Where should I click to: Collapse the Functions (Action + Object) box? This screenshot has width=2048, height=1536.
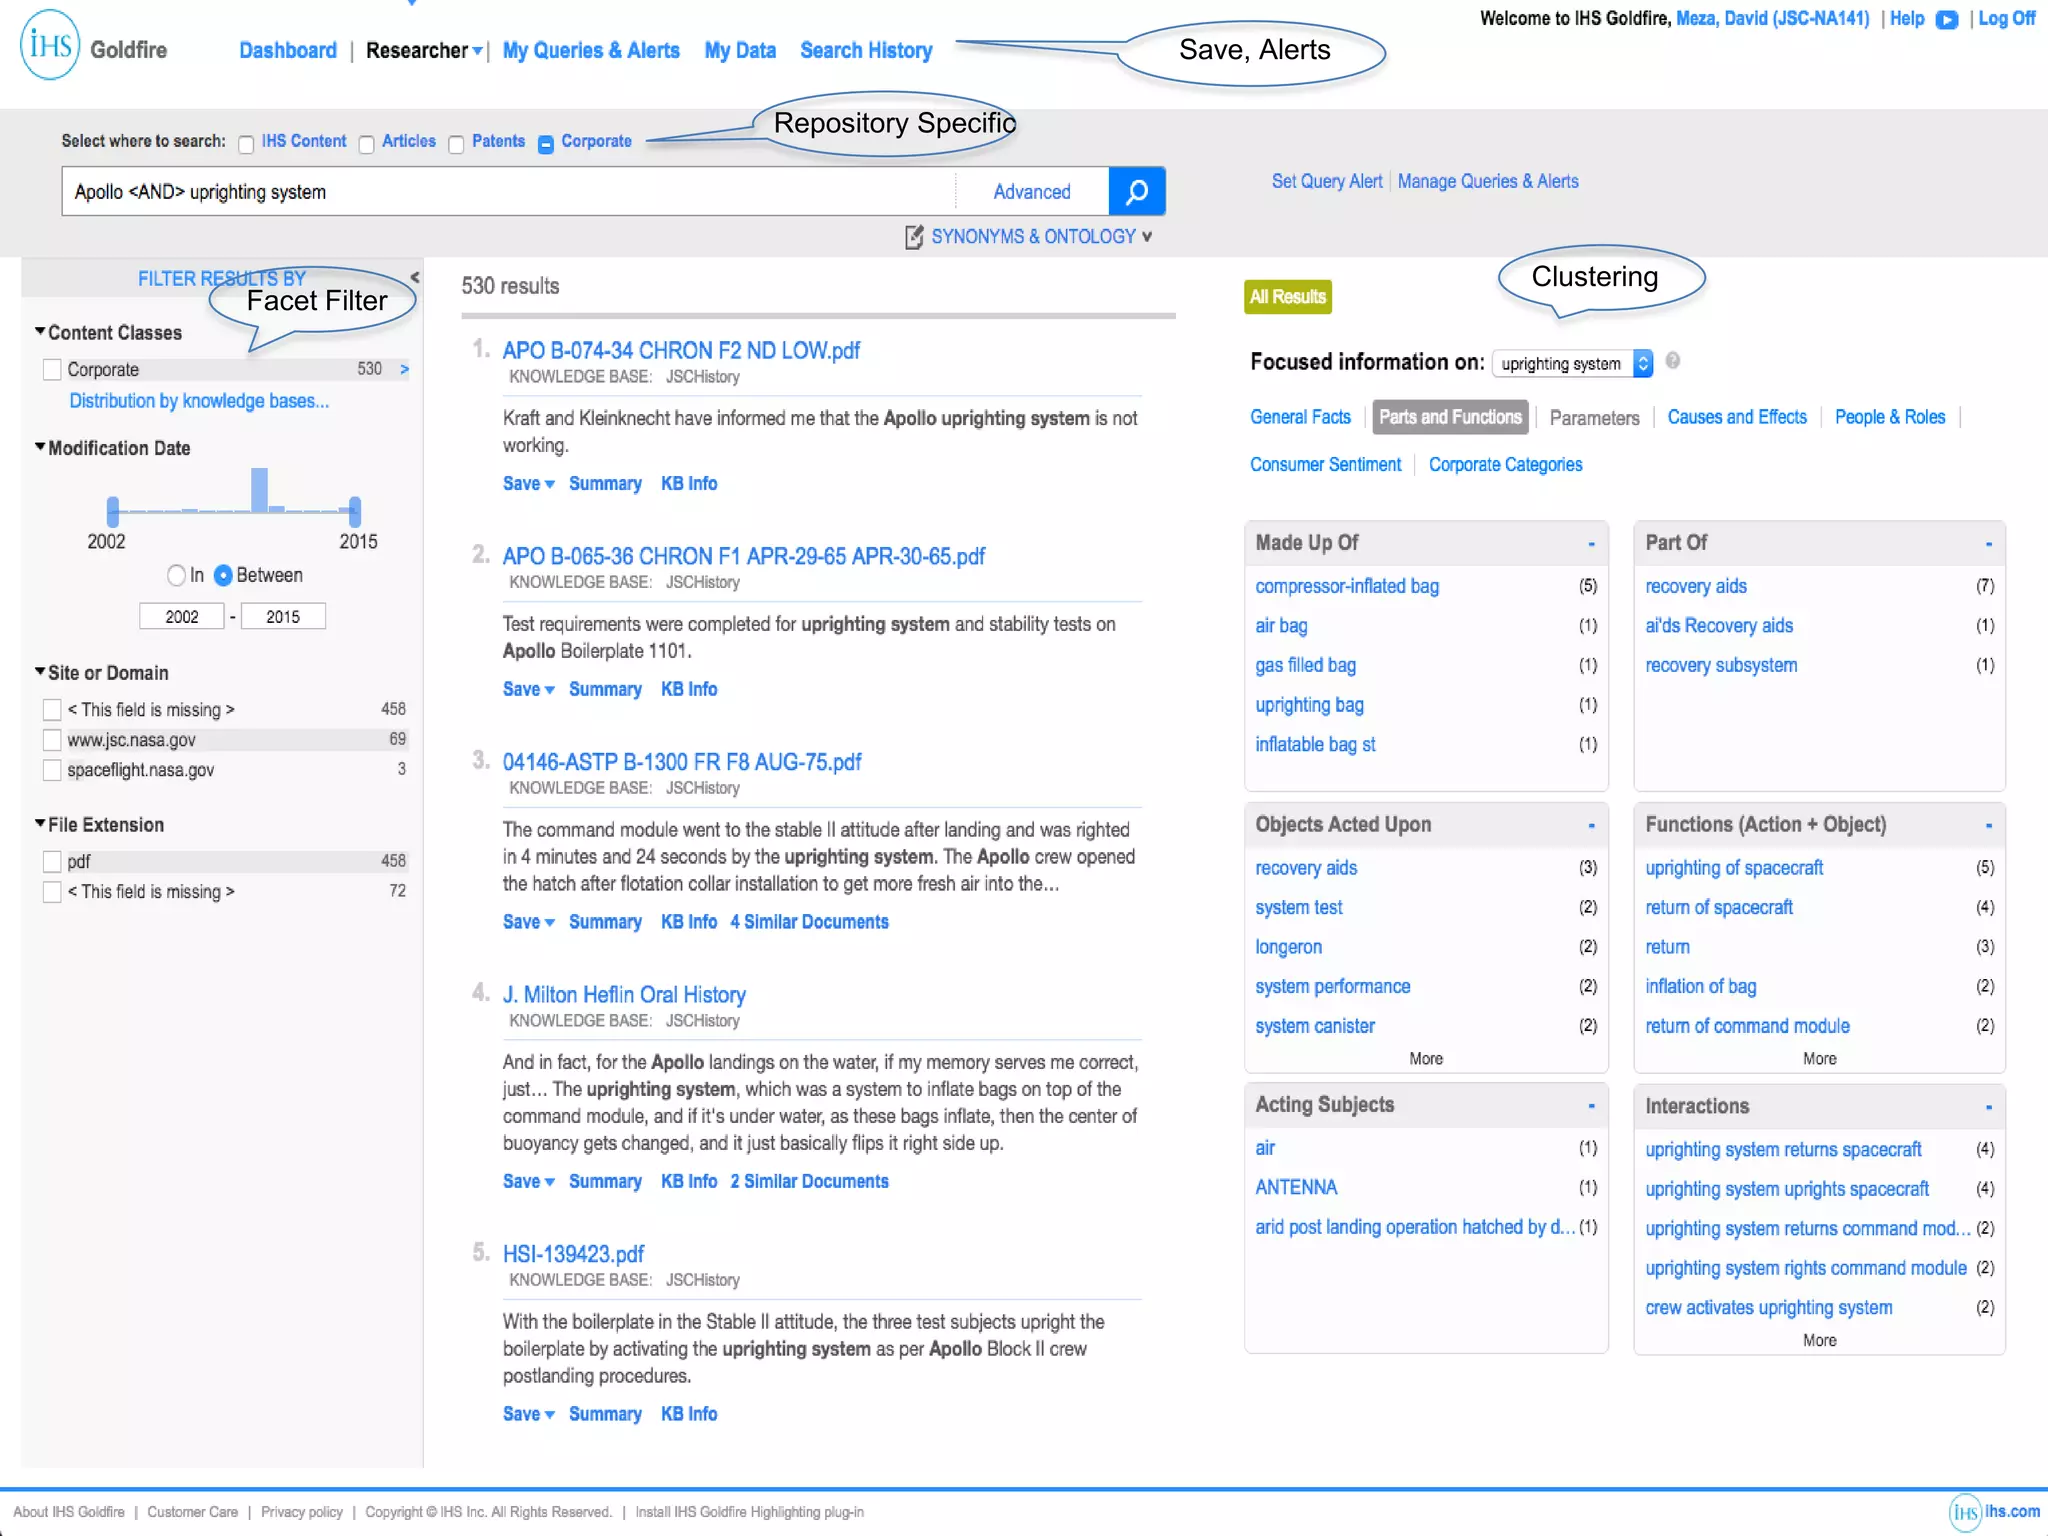(1988, 826)
